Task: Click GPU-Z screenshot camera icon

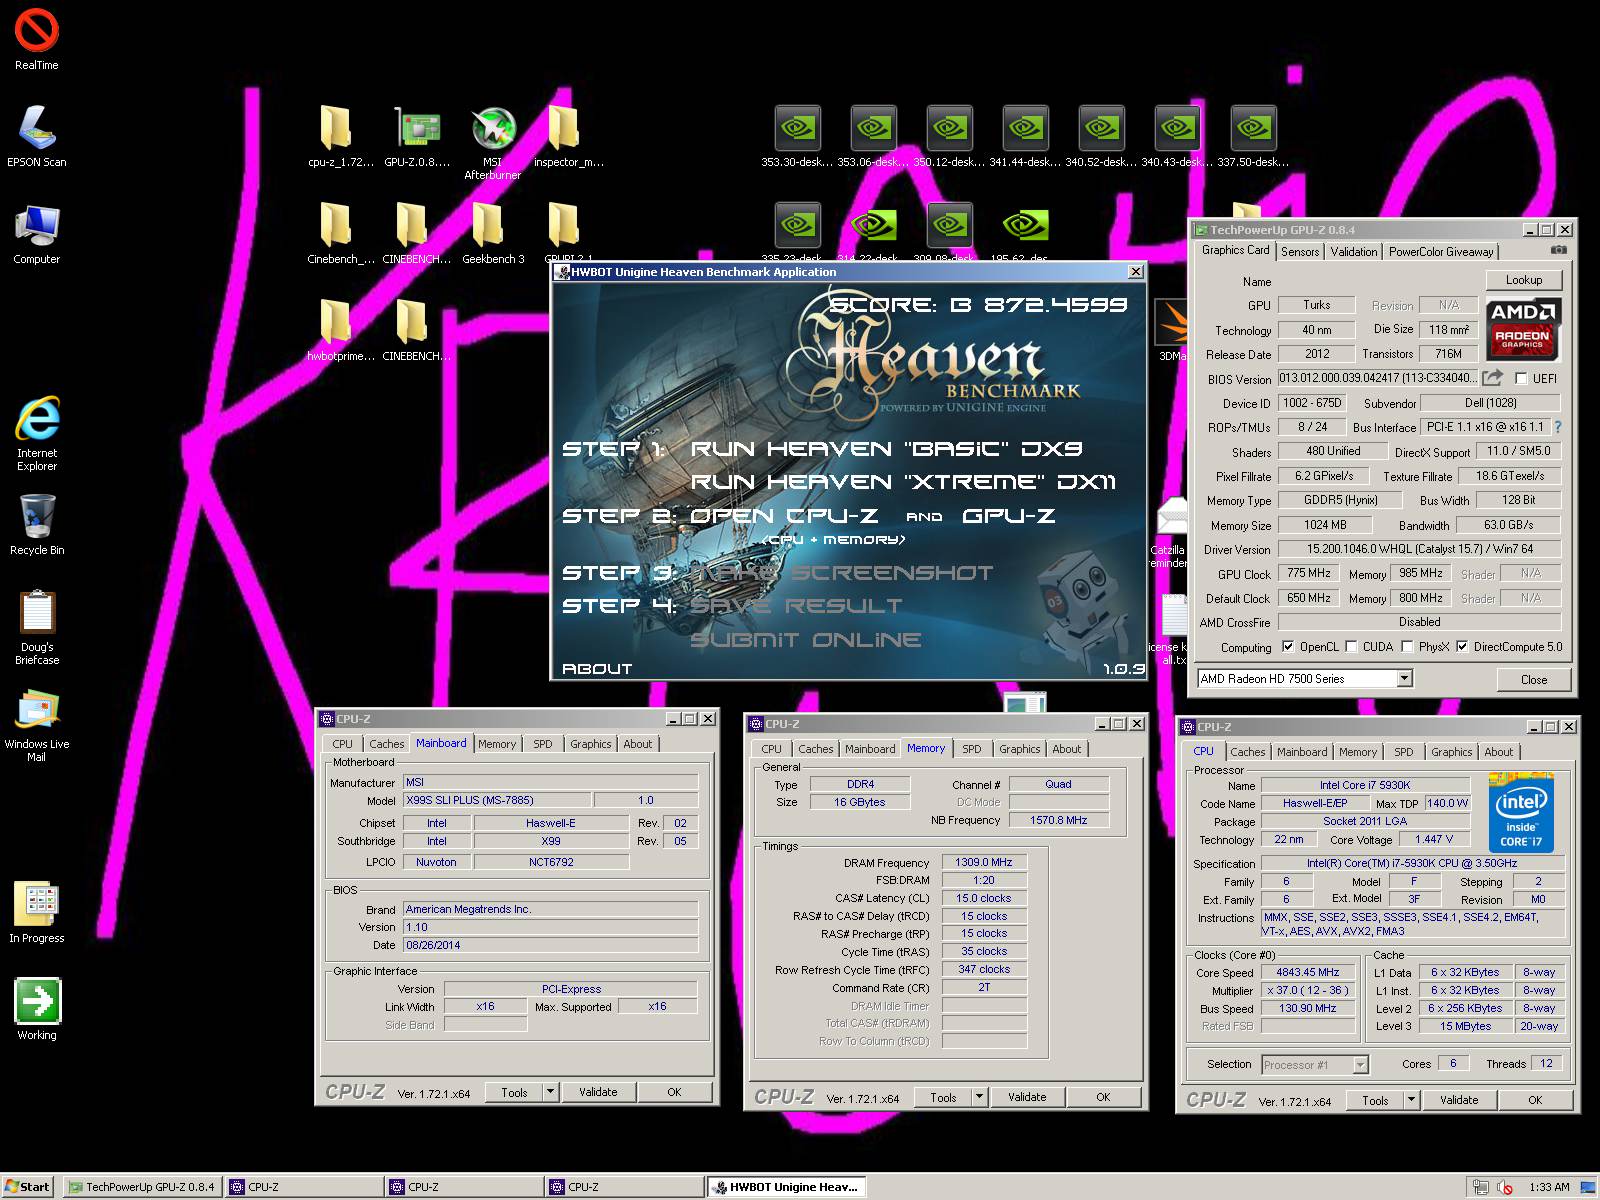Action: tap(1558, 250)
